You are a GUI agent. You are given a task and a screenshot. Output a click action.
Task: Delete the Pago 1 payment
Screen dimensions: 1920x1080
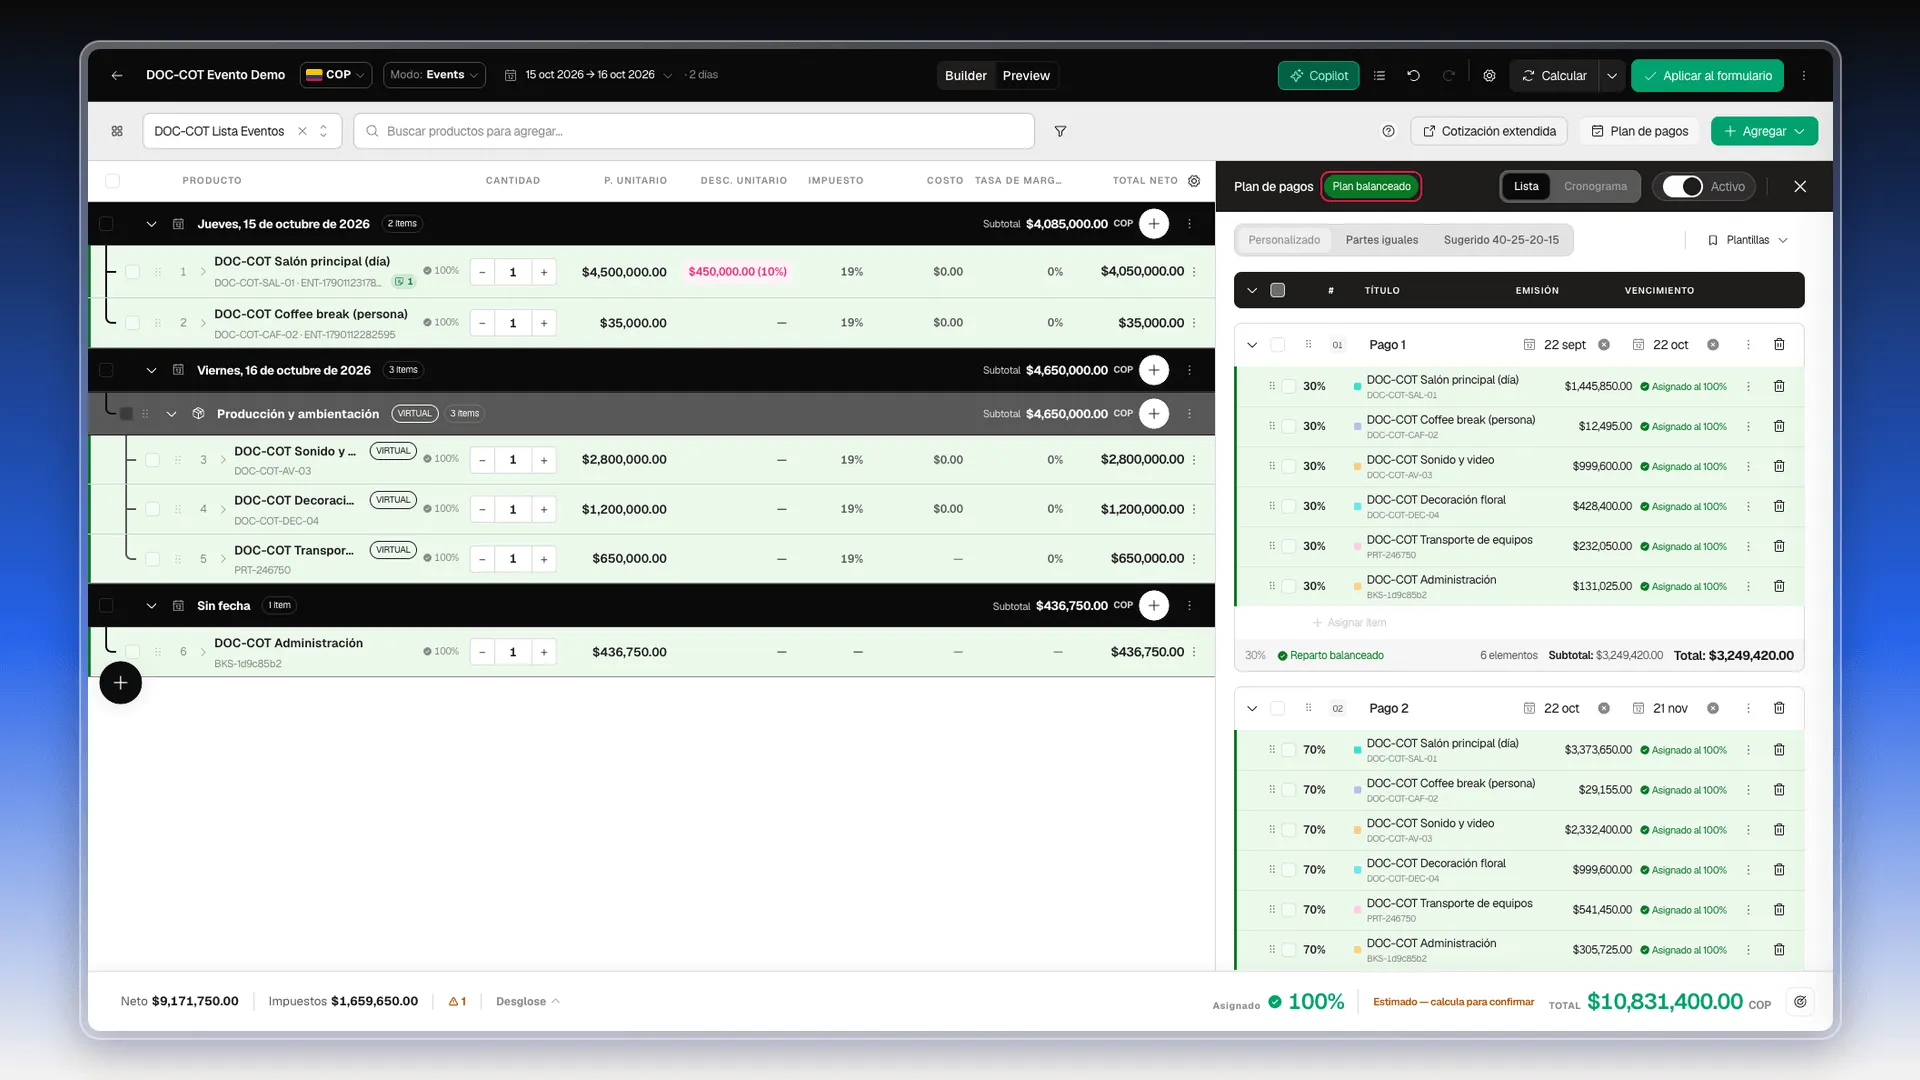(1779, 345)
